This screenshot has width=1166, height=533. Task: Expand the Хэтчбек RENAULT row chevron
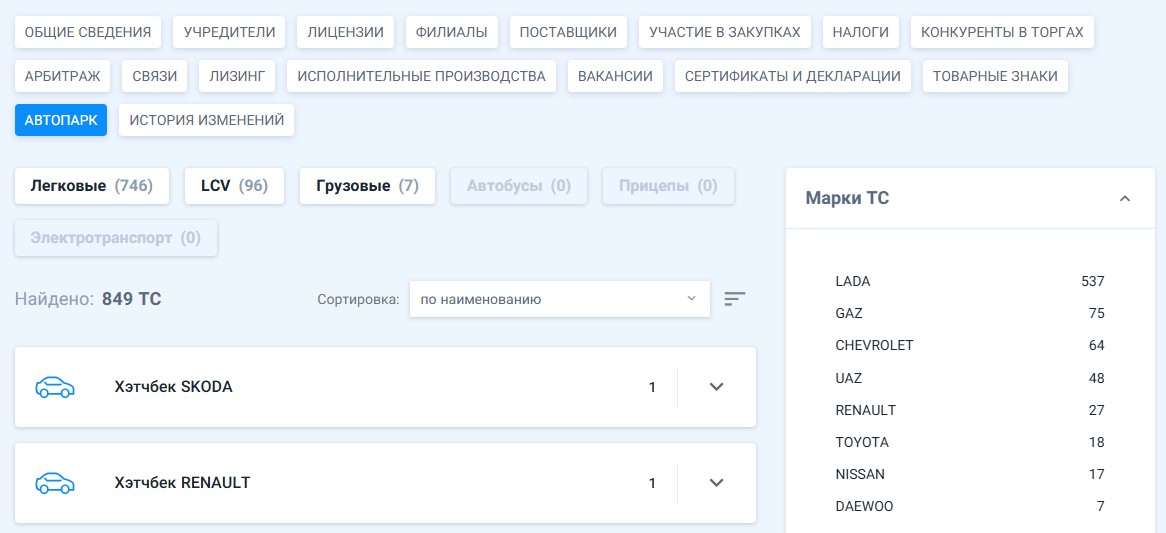[717, 482]
